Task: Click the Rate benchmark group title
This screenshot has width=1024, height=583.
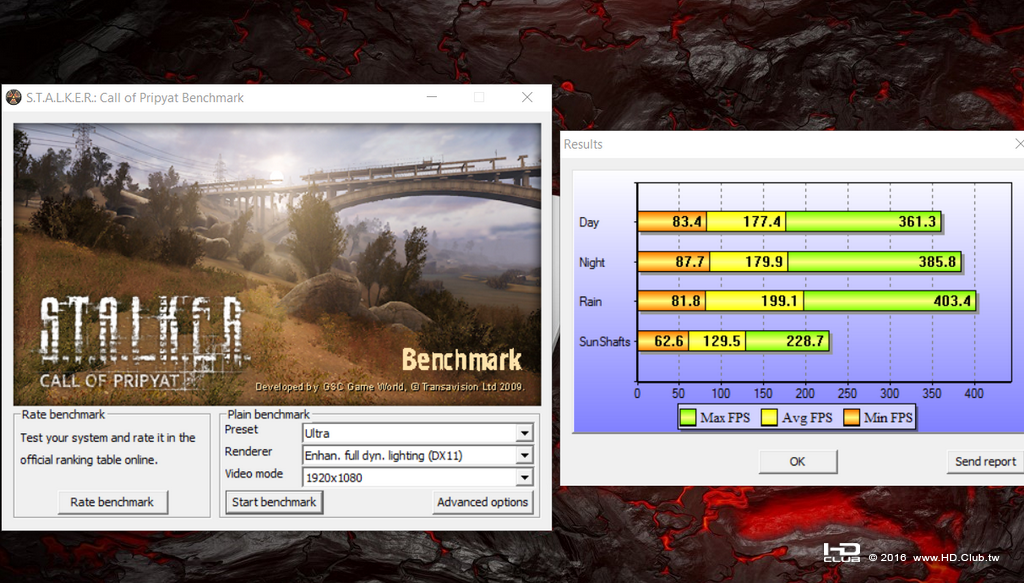Action: pyautogui.click(x=63, y=415)
